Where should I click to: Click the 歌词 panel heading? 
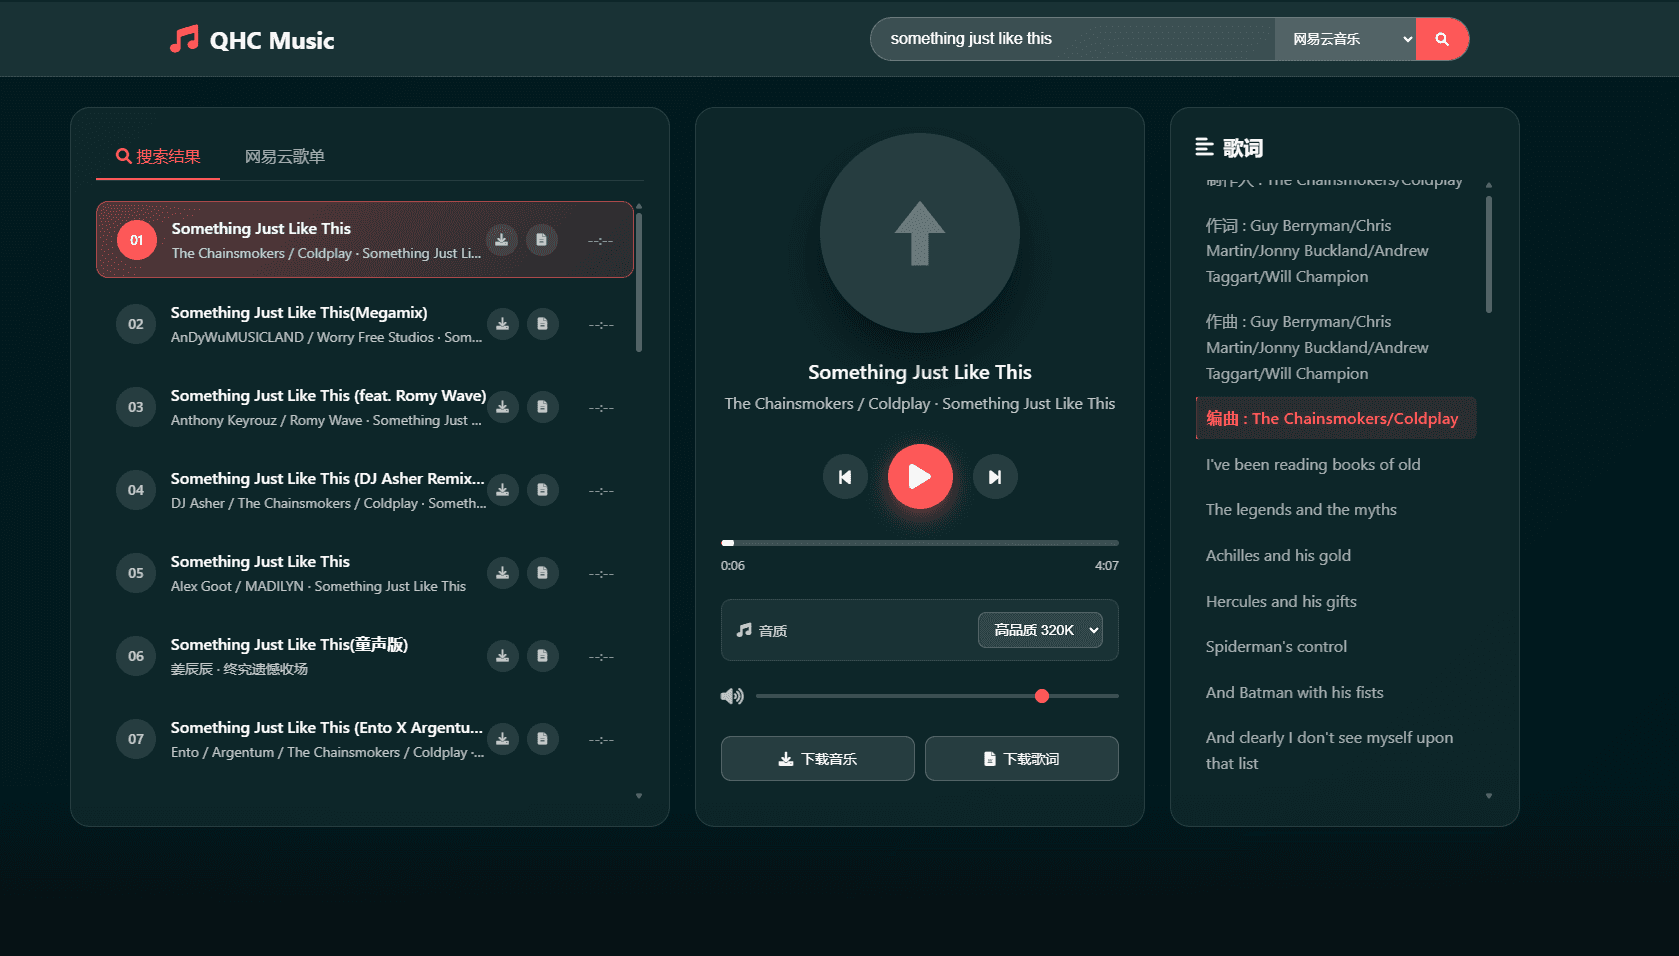click(x=1243, y=148)
